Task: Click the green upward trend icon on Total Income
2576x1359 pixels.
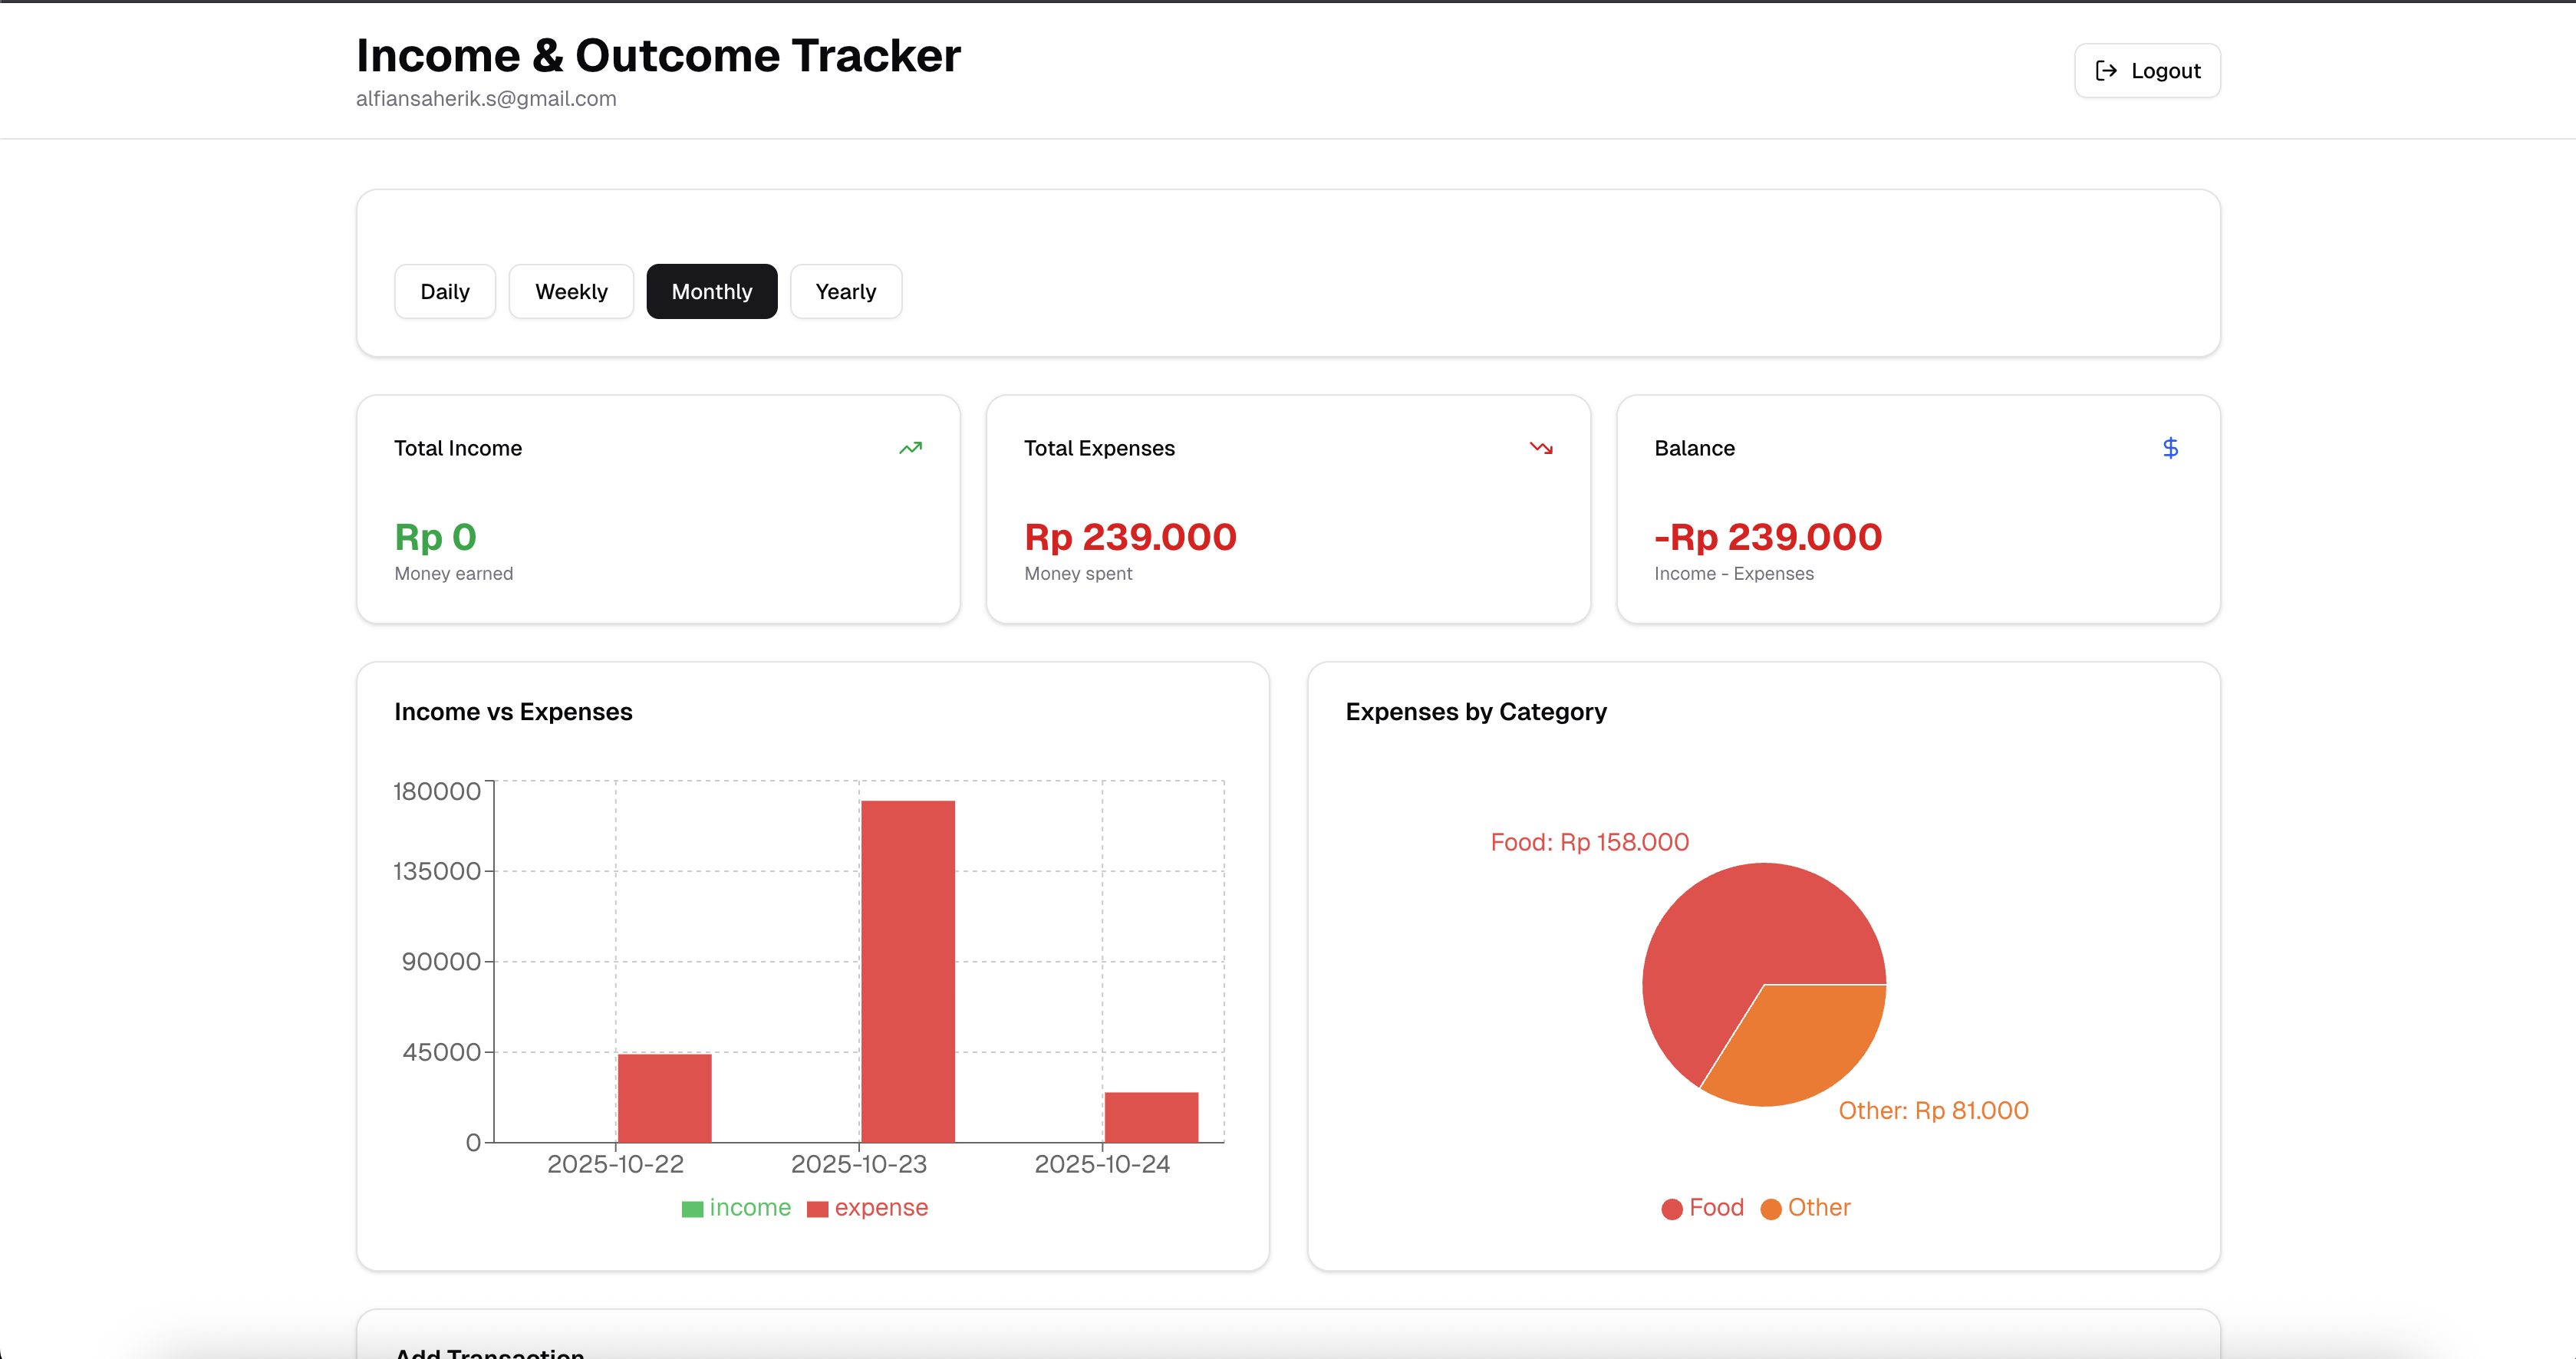Action: (x=910, y=448)
